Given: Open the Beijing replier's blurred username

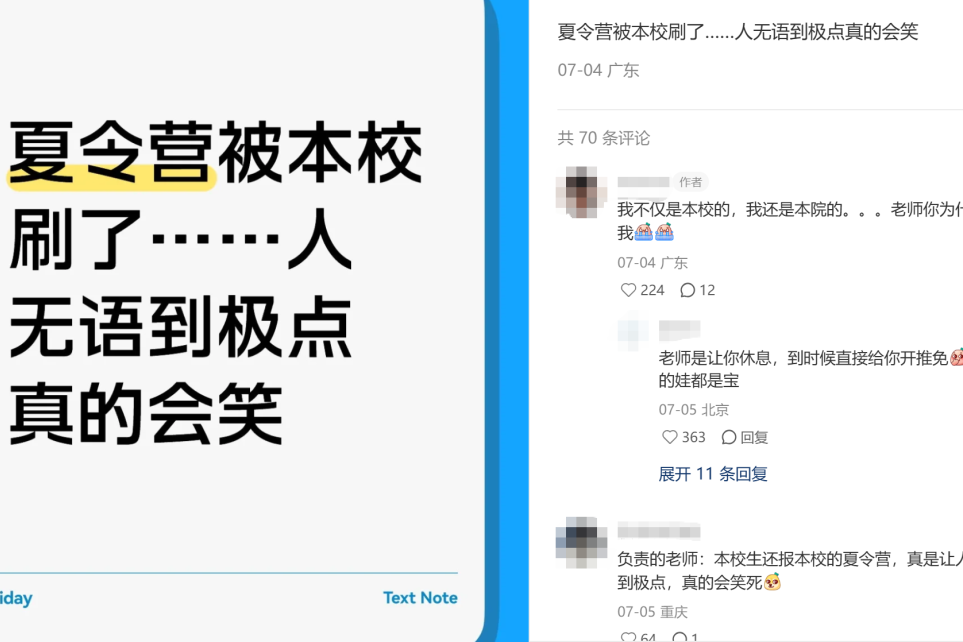Looking at the screenshot, I should point(679,331).
